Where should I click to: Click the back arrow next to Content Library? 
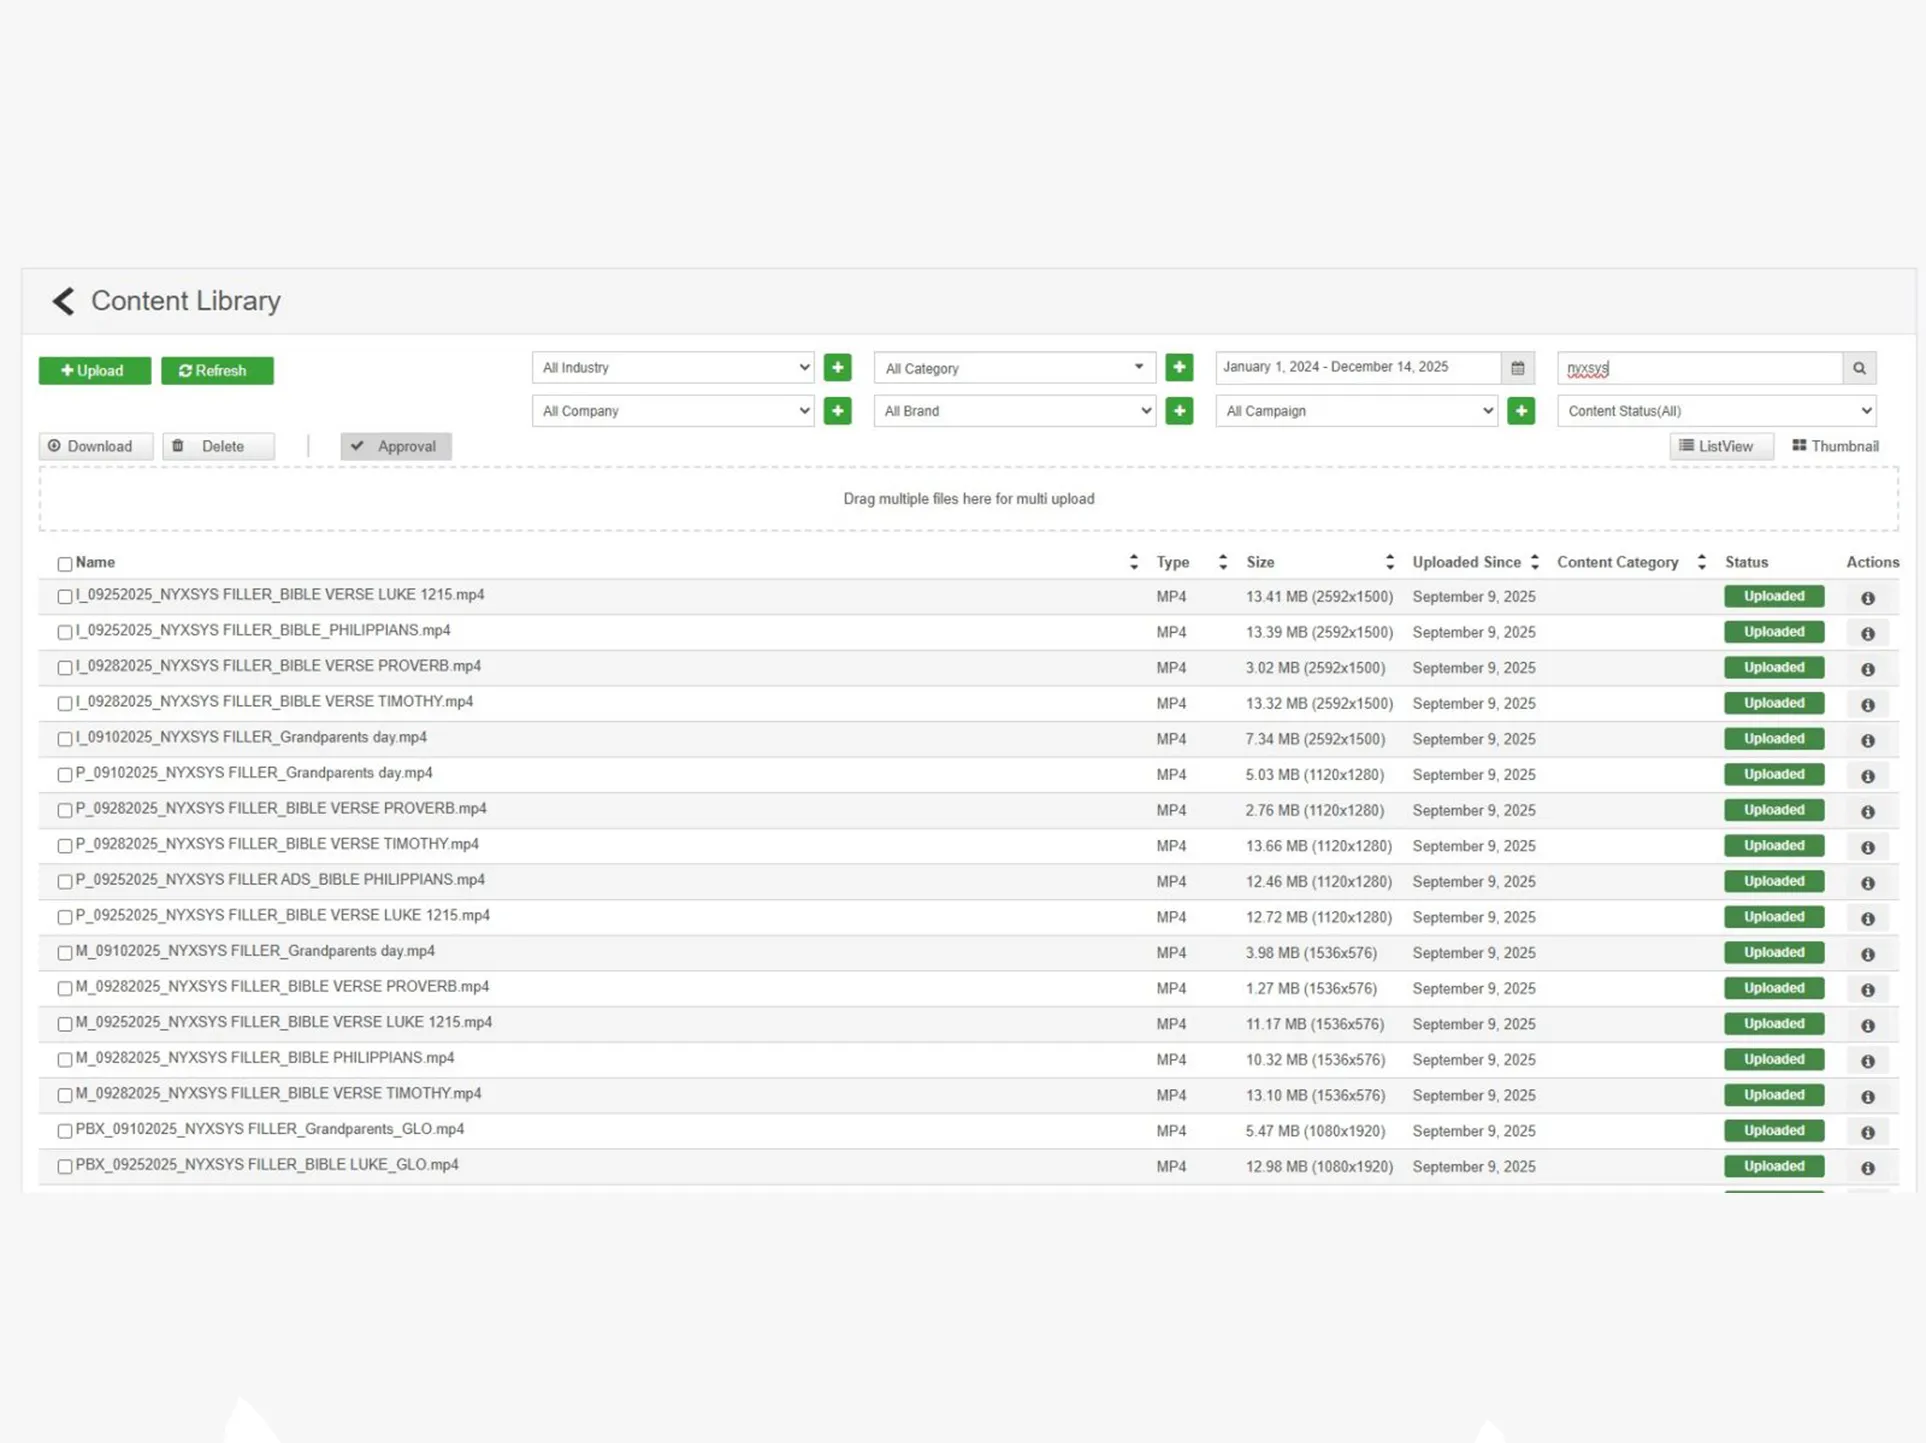(x=62, y=301)
